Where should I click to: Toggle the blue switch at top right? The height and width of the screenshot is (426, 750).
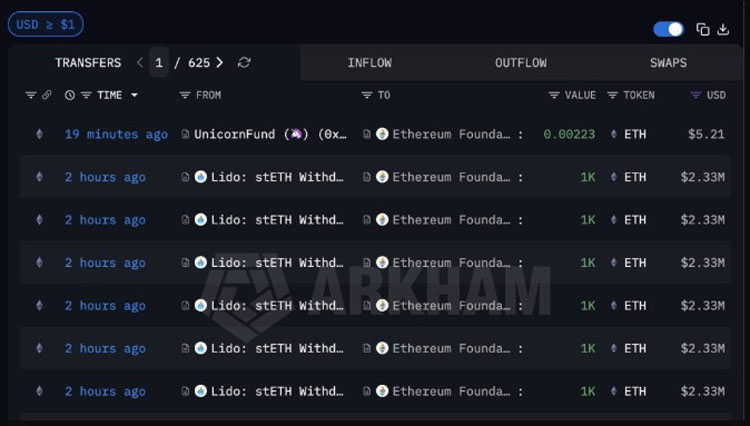pyautogui.click(x=668, y=29)
